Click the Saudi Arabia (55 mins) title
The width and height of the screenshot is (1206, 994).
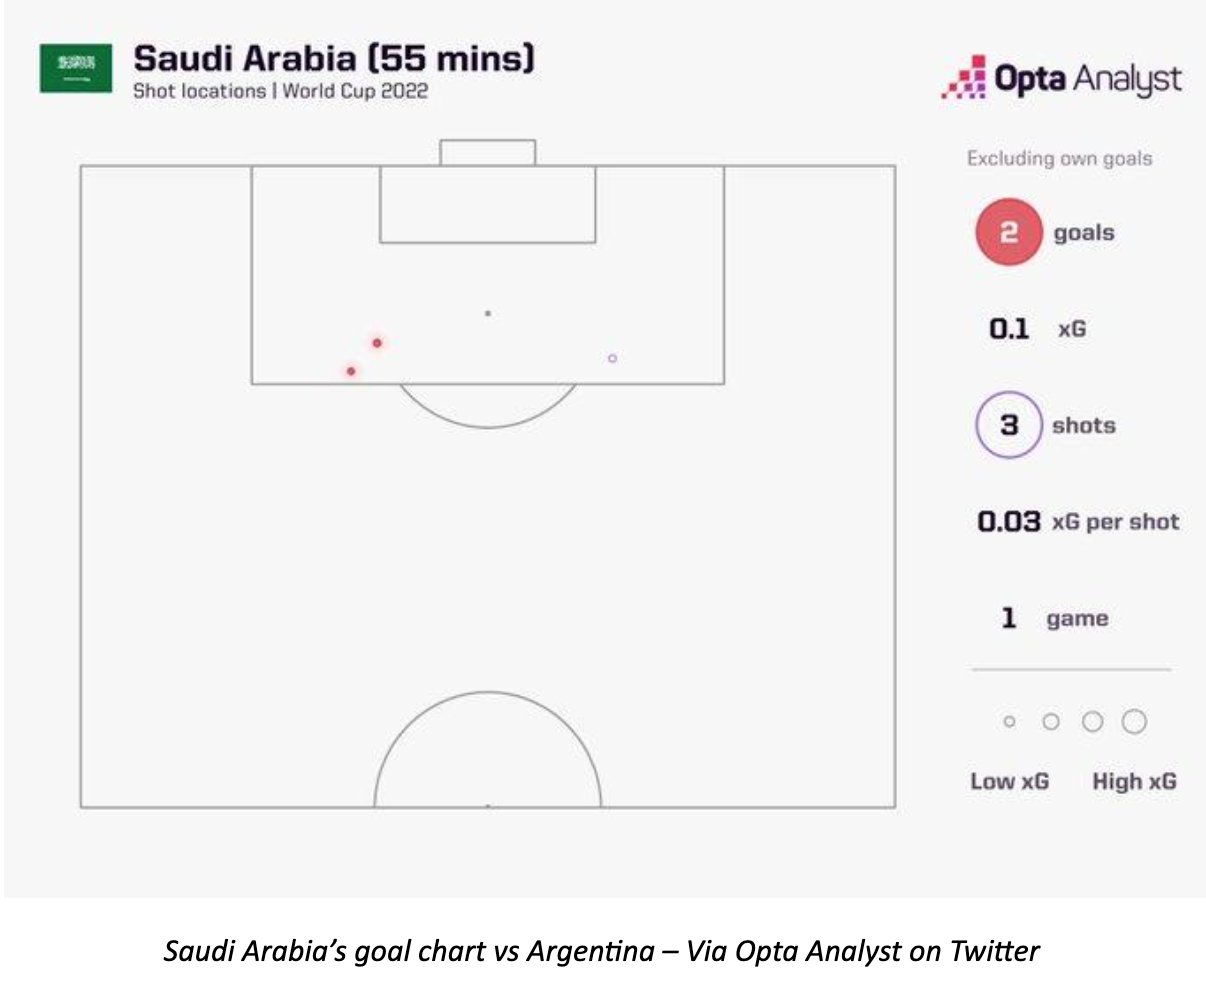tap(334, 57)
